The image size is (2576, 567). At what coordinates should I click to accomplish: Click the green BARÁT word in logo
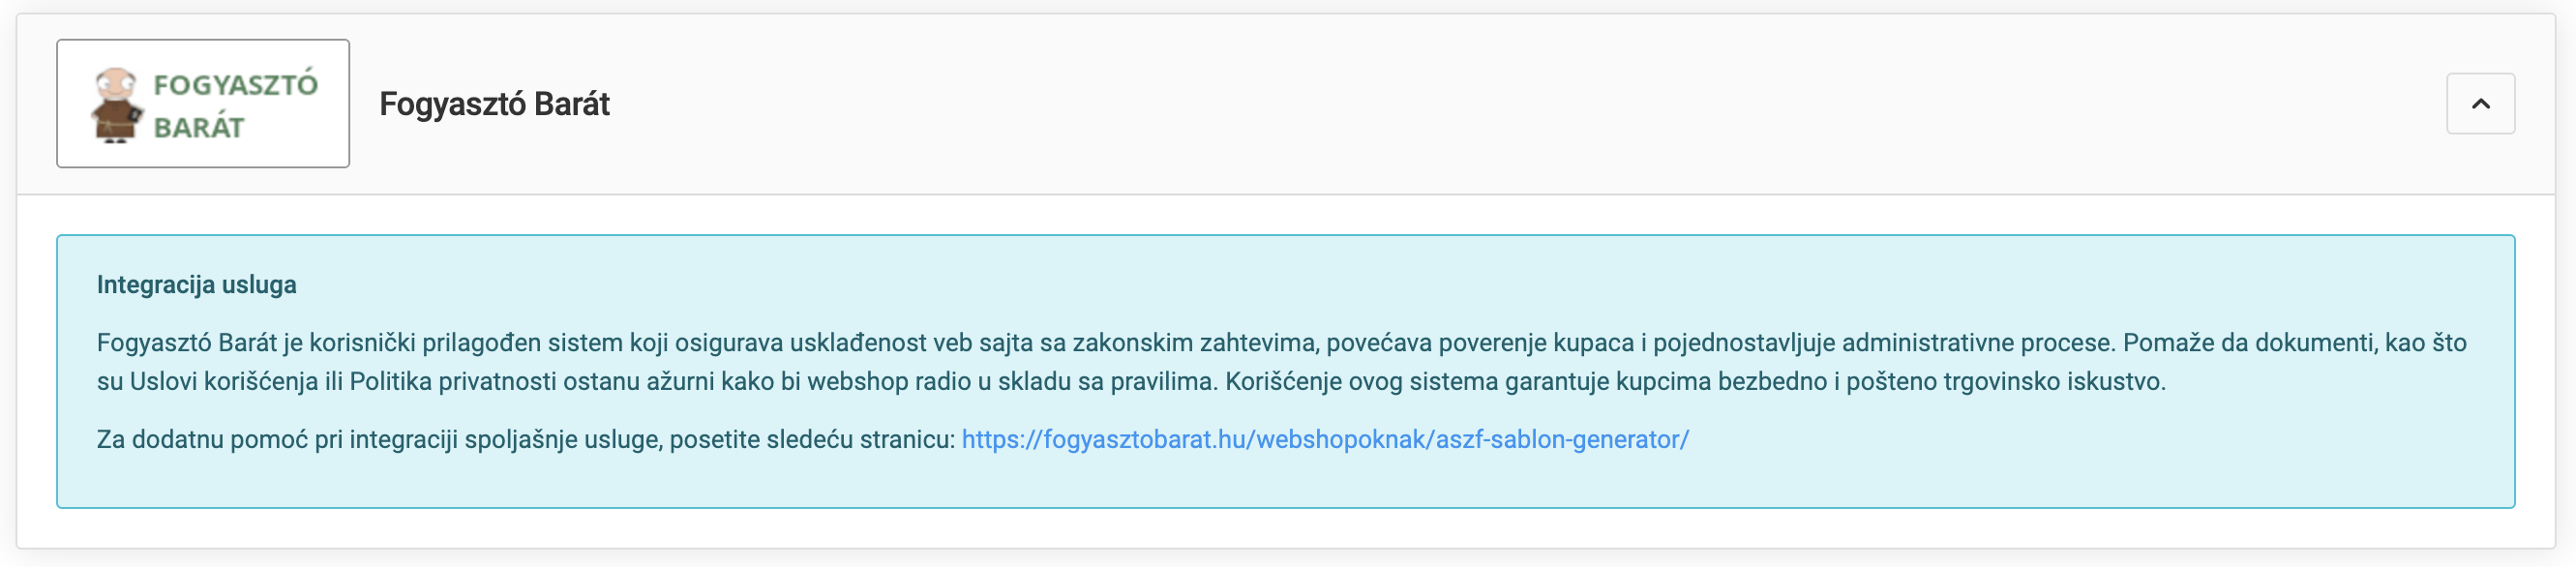click(x=198, y=128)
